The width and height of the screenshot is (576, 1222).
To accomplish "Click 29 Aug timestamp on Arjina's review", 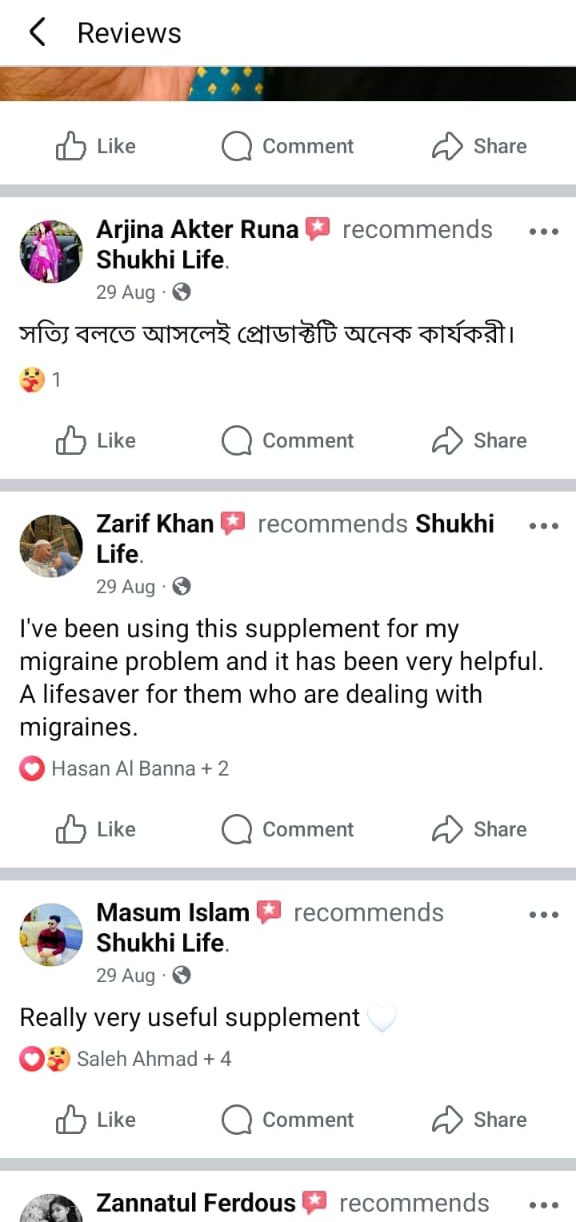I will pyautogui.click(x=125, y=292).
